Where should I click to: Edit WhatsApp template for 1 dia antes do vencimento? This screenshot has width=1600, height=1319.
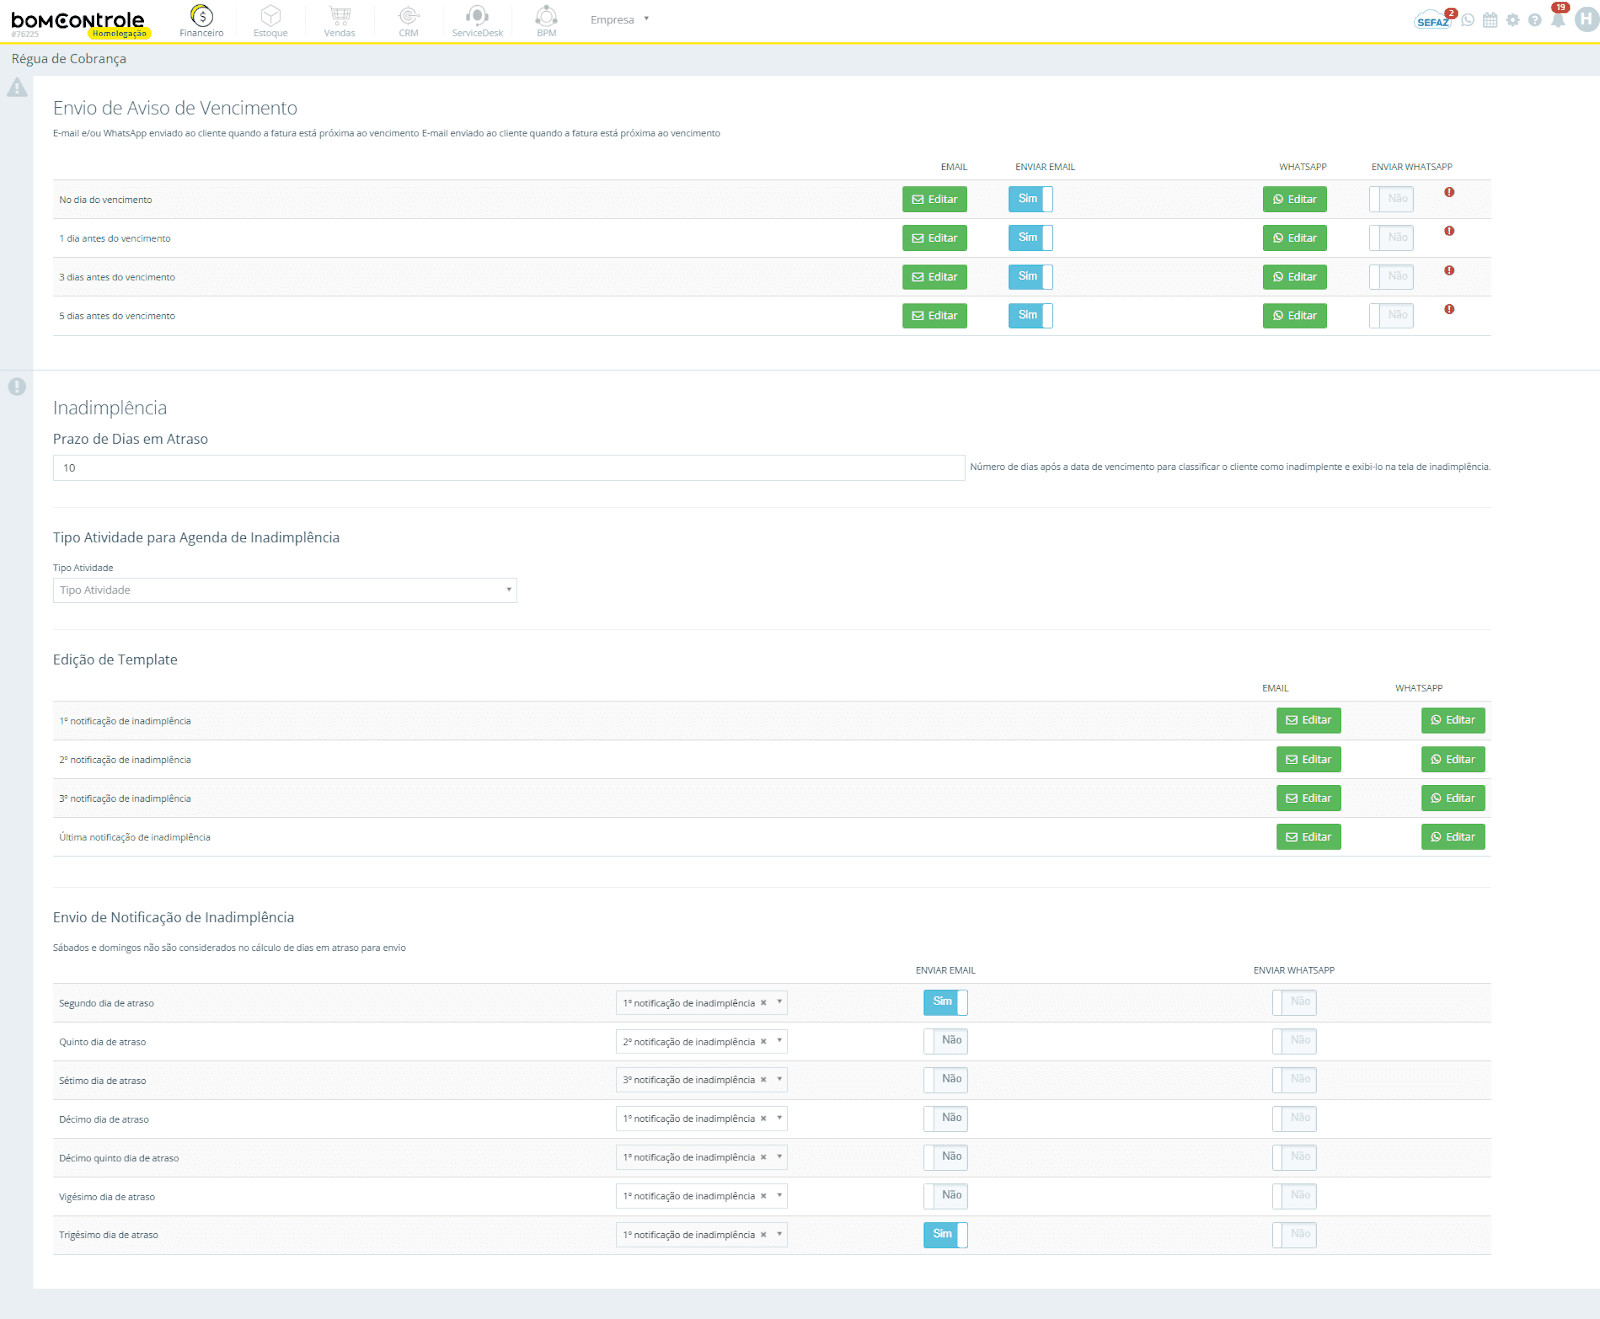1294,238
